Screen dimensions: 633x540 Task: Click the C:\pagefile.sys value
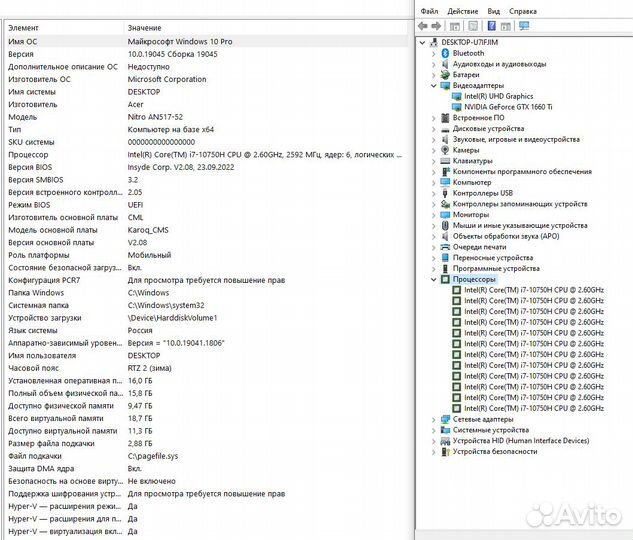click(x=153, y=456)
